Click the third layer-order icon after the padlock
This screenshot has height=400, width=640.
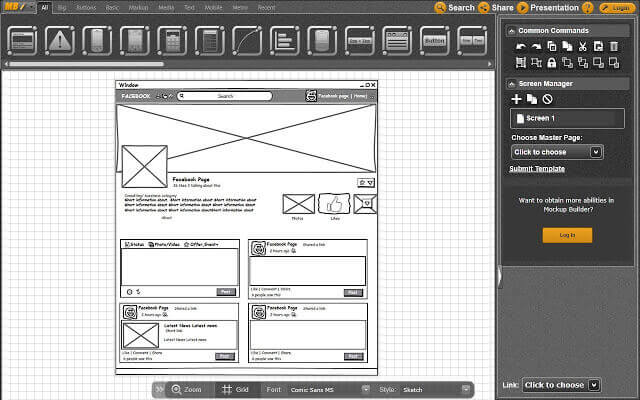point(598,62)
